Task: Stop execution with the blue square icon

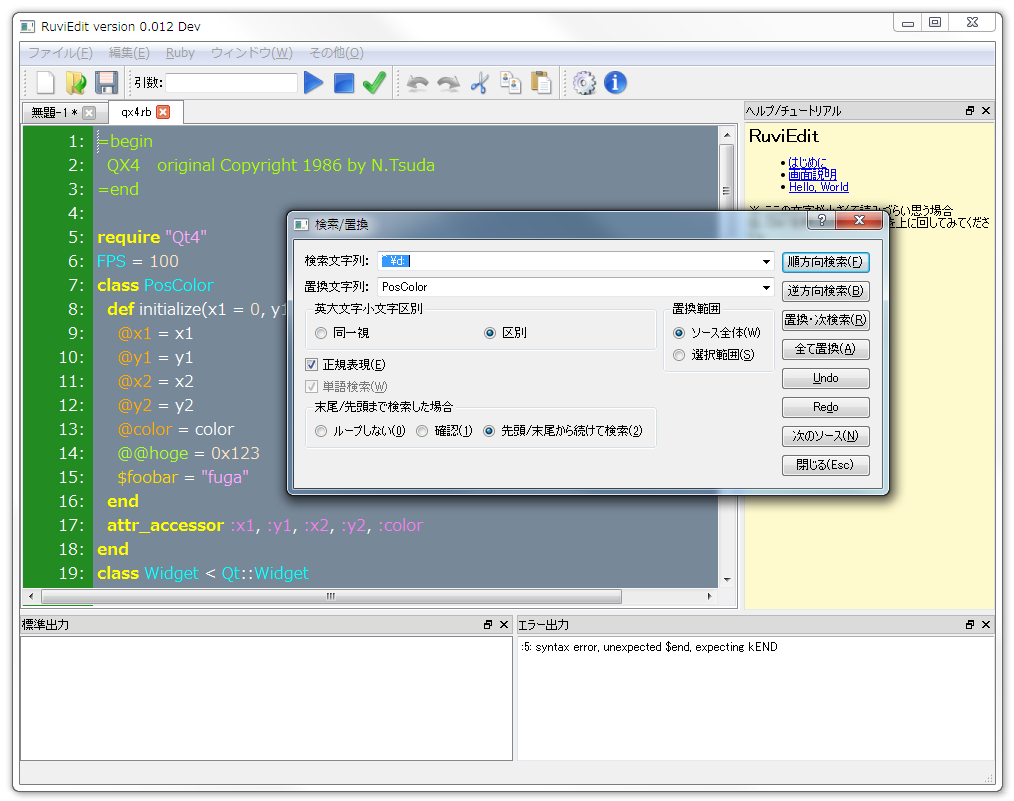Action: (344, 83)
